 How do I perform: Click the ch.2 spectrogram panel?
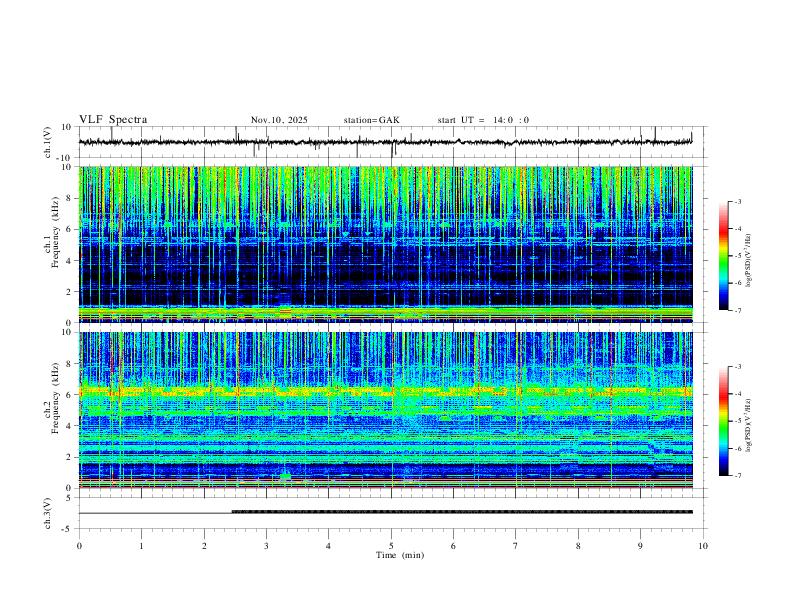point(385,410)
